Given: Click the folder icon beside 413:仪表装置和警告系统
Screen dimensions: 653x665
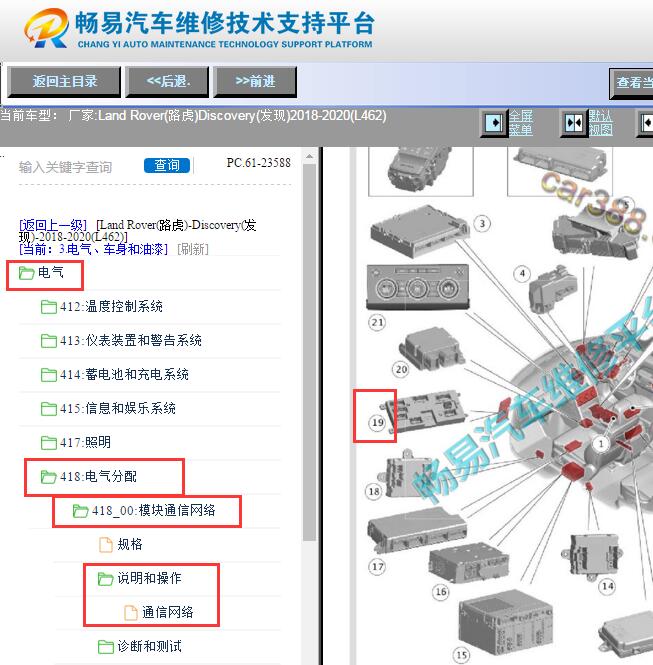Looking at the screenshot, I should pos(49,341).
